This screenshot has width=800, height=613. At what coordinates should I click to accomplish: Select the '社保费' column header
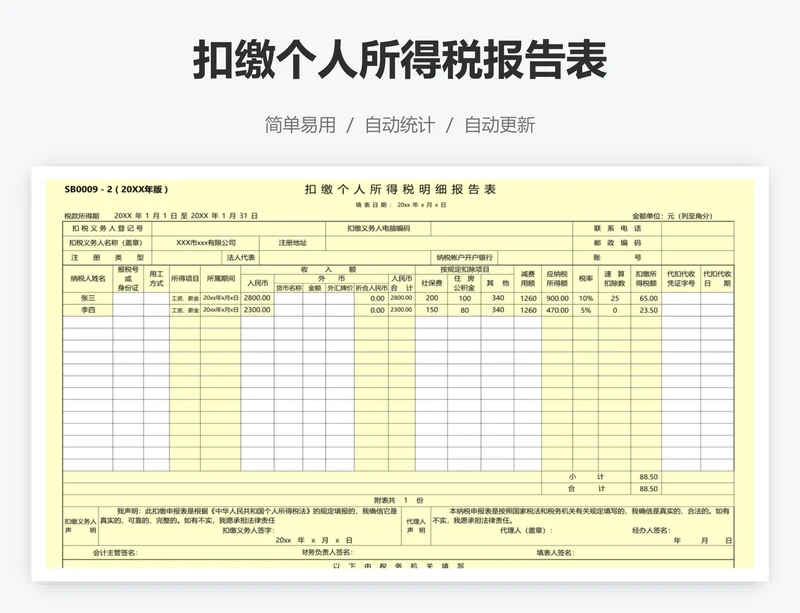(431, 283)
